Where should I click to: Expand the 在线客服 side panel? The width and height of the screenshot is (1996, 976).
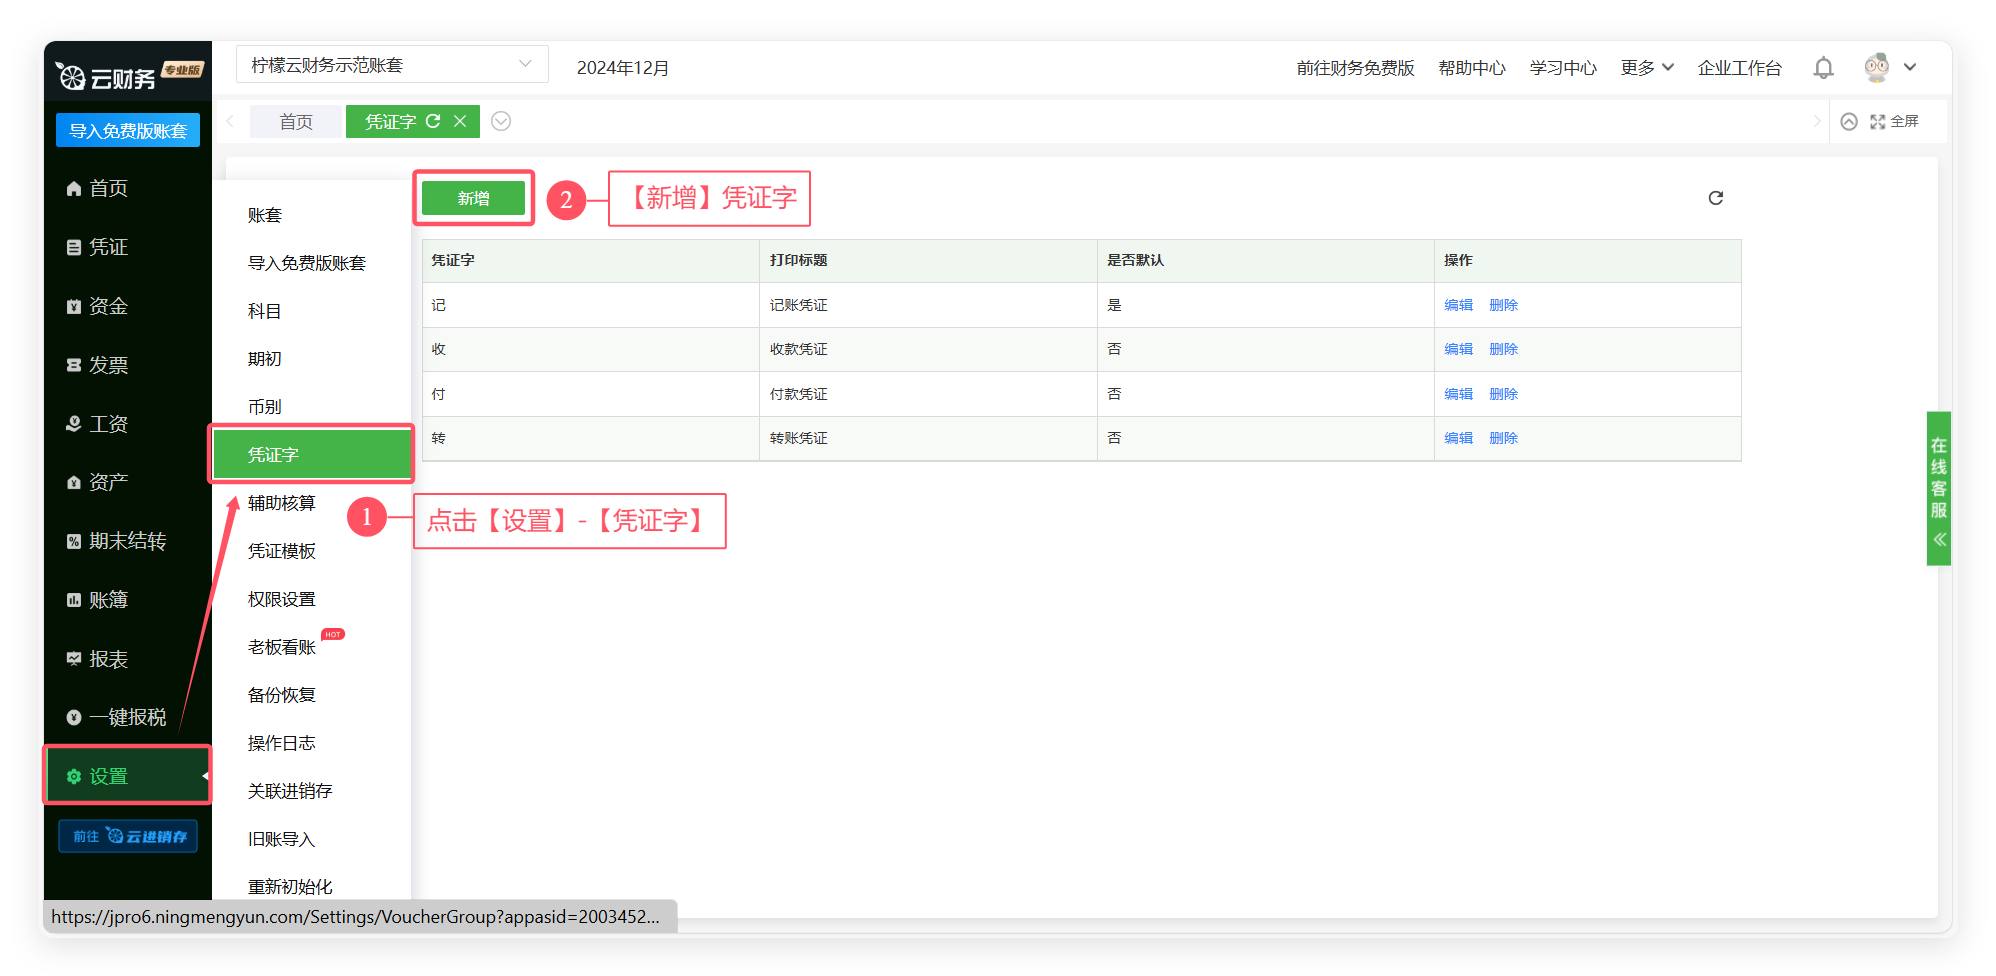(1939, 489)
